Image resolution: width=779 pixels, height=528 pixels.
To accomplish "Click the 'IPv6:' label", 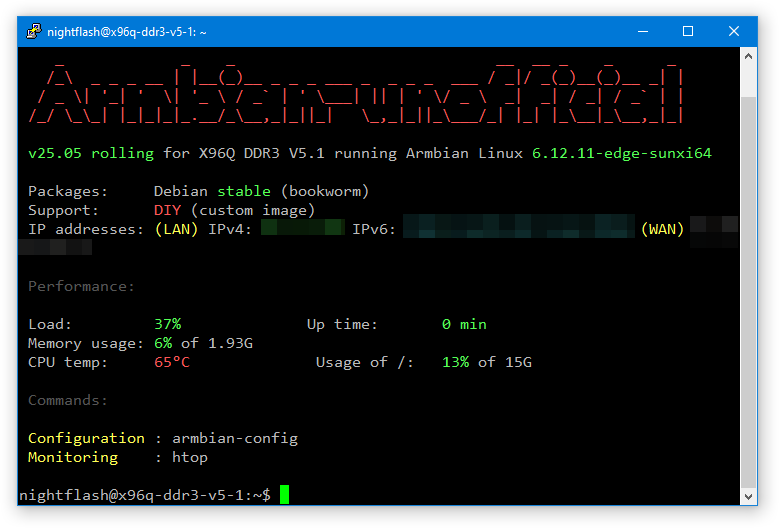I will (374, 229).
